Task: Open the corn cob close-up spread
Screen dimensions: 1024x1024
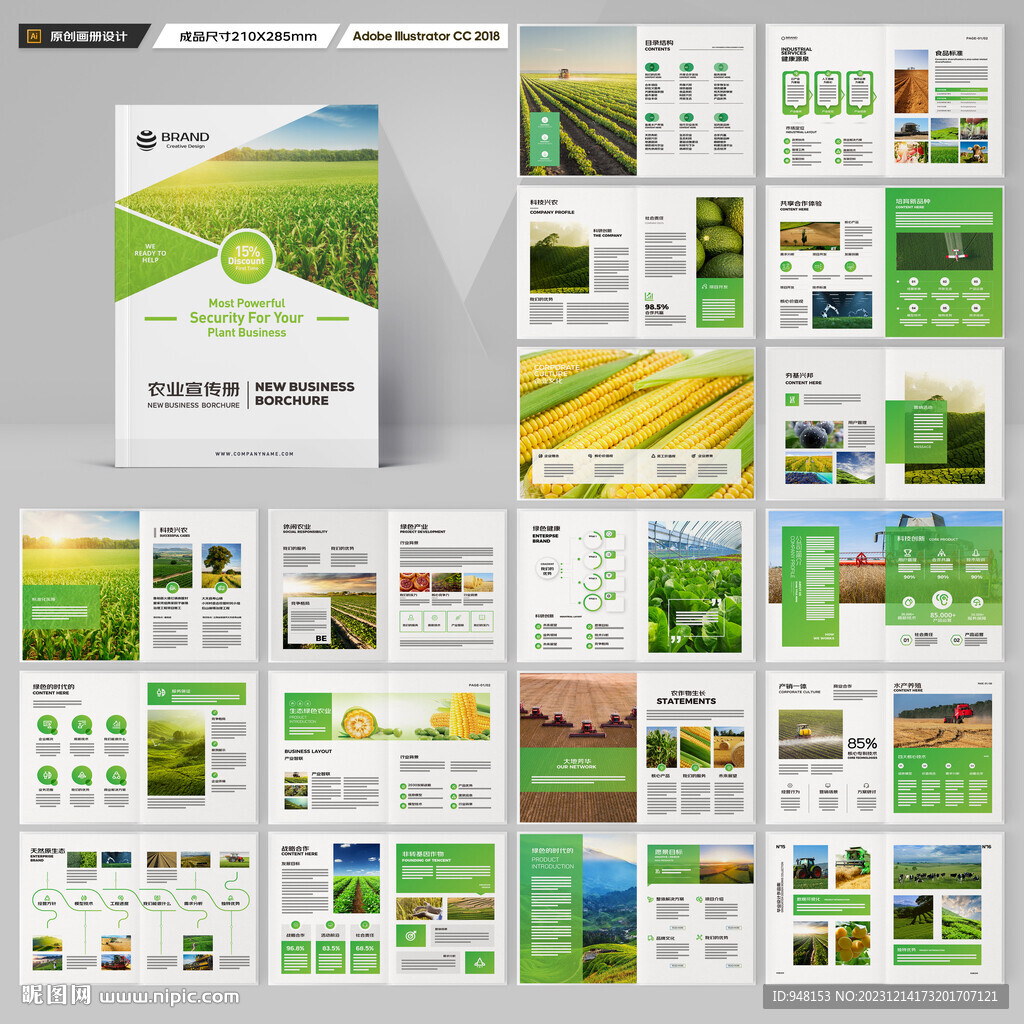Action: 637,424
